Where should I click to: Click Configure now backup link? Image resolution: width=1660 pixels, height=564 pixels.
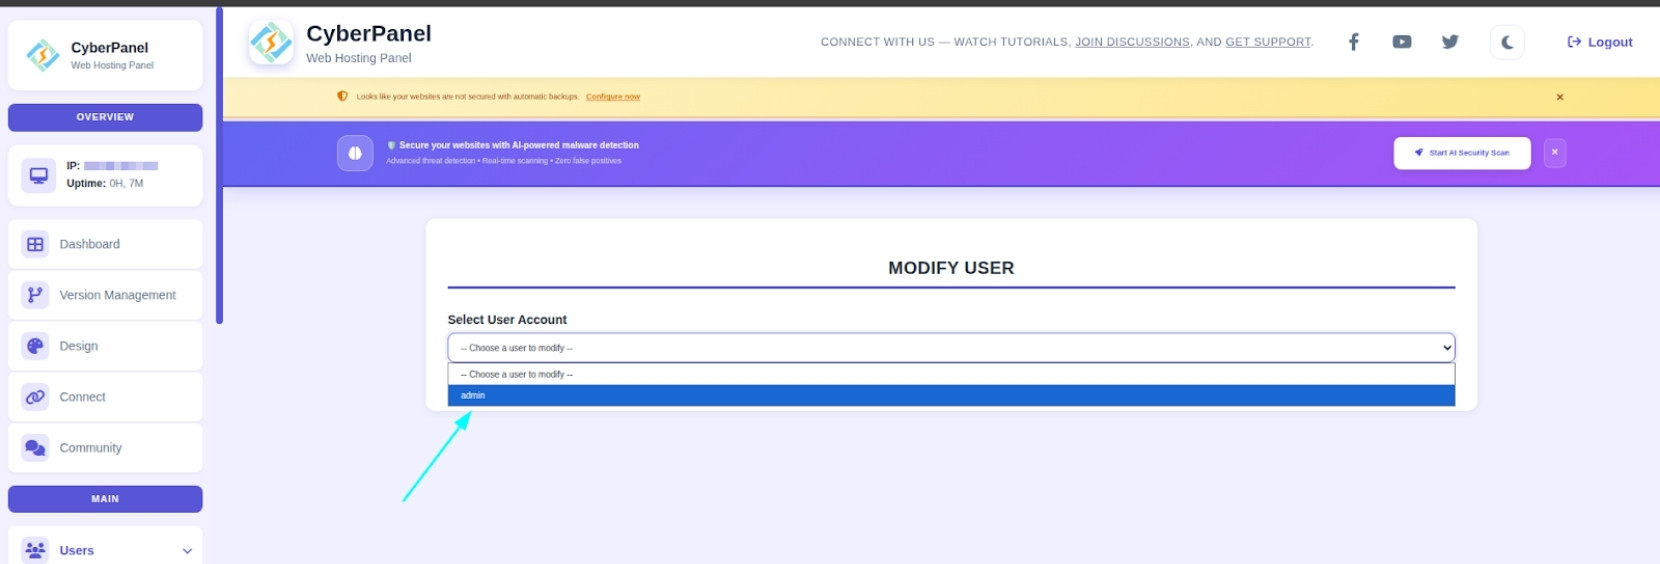click(612, 97)
